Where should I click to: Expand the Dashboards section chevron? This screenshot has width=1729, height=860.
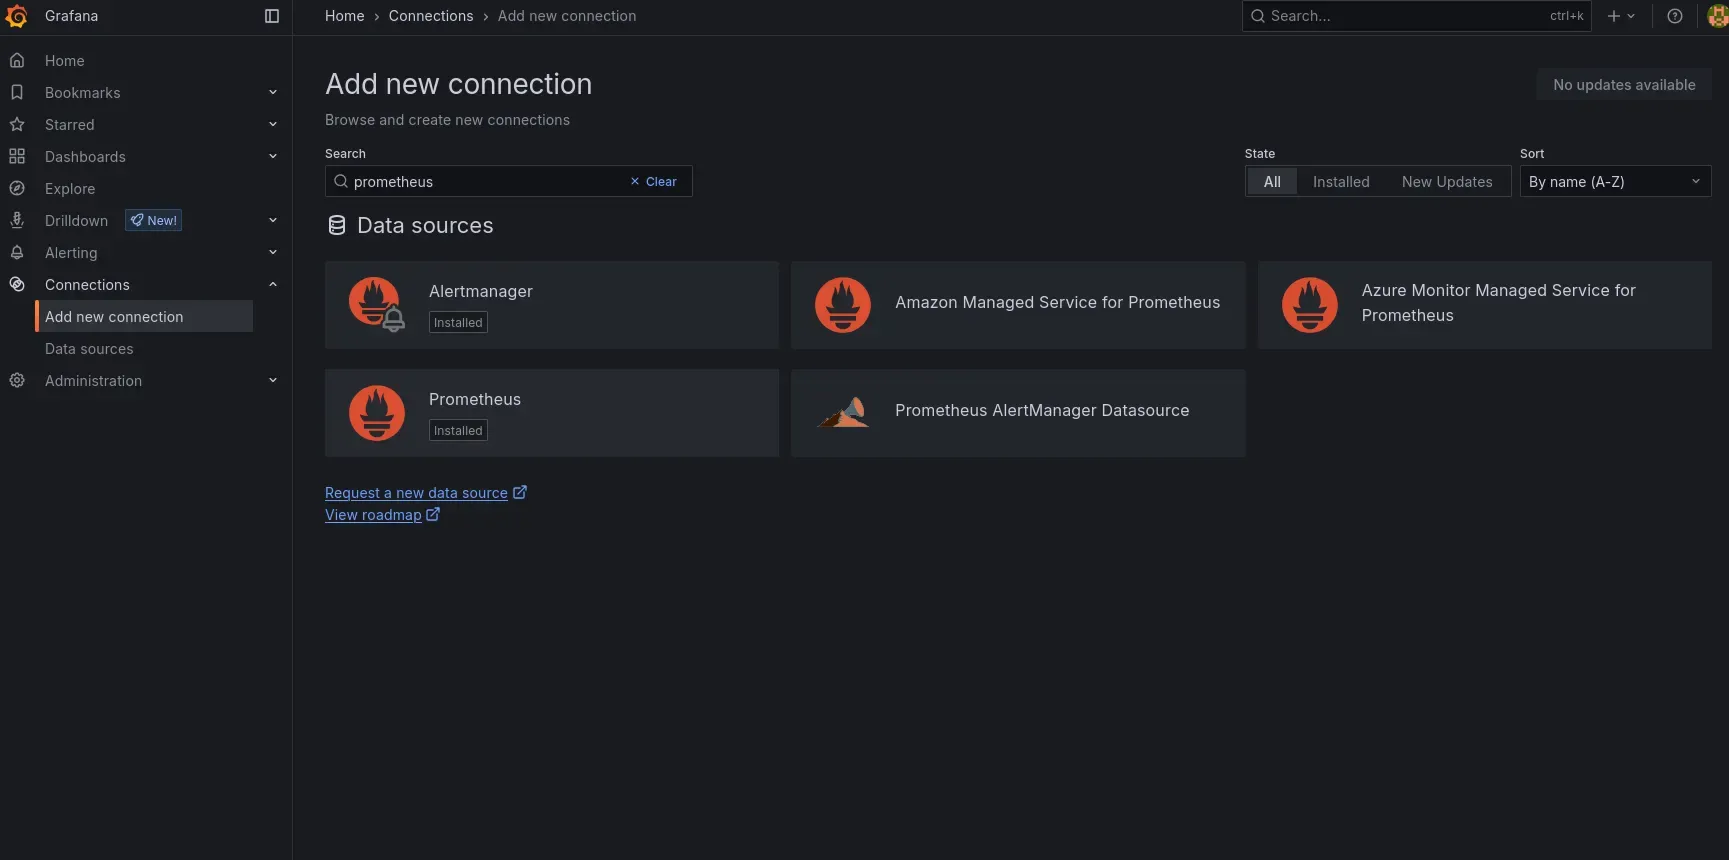pyautogui.click(x=273, y=157)
